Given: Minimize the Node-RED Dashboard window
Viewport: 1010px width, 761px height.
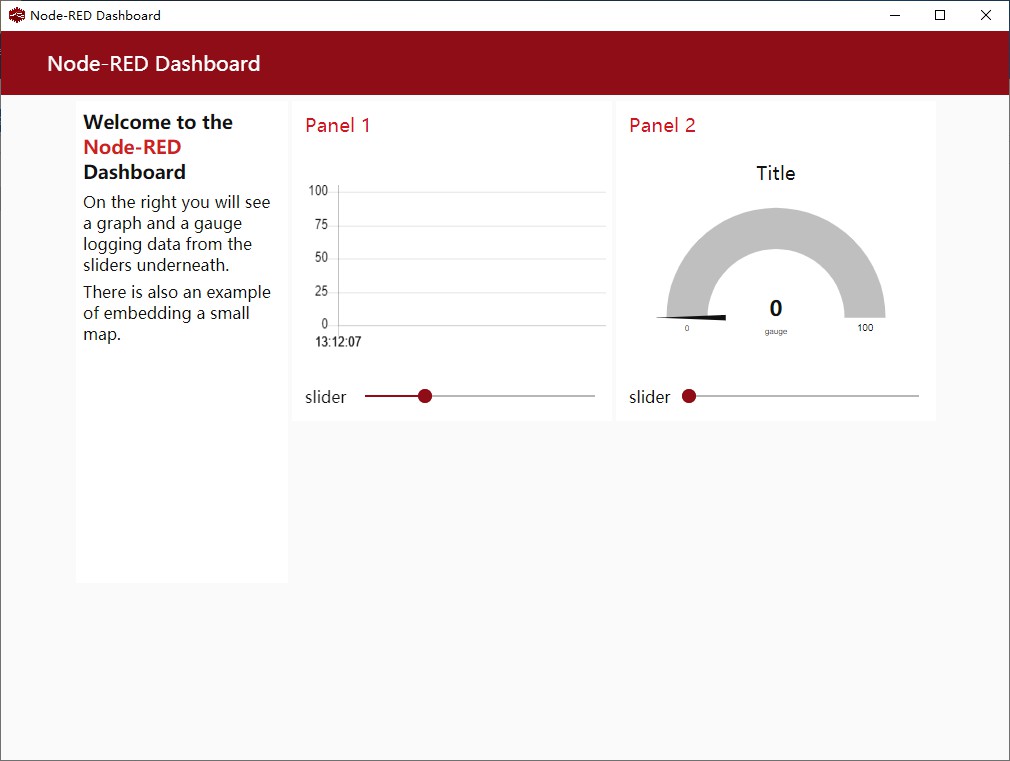Looking at the screenshot, I should (x=894, y=15).
